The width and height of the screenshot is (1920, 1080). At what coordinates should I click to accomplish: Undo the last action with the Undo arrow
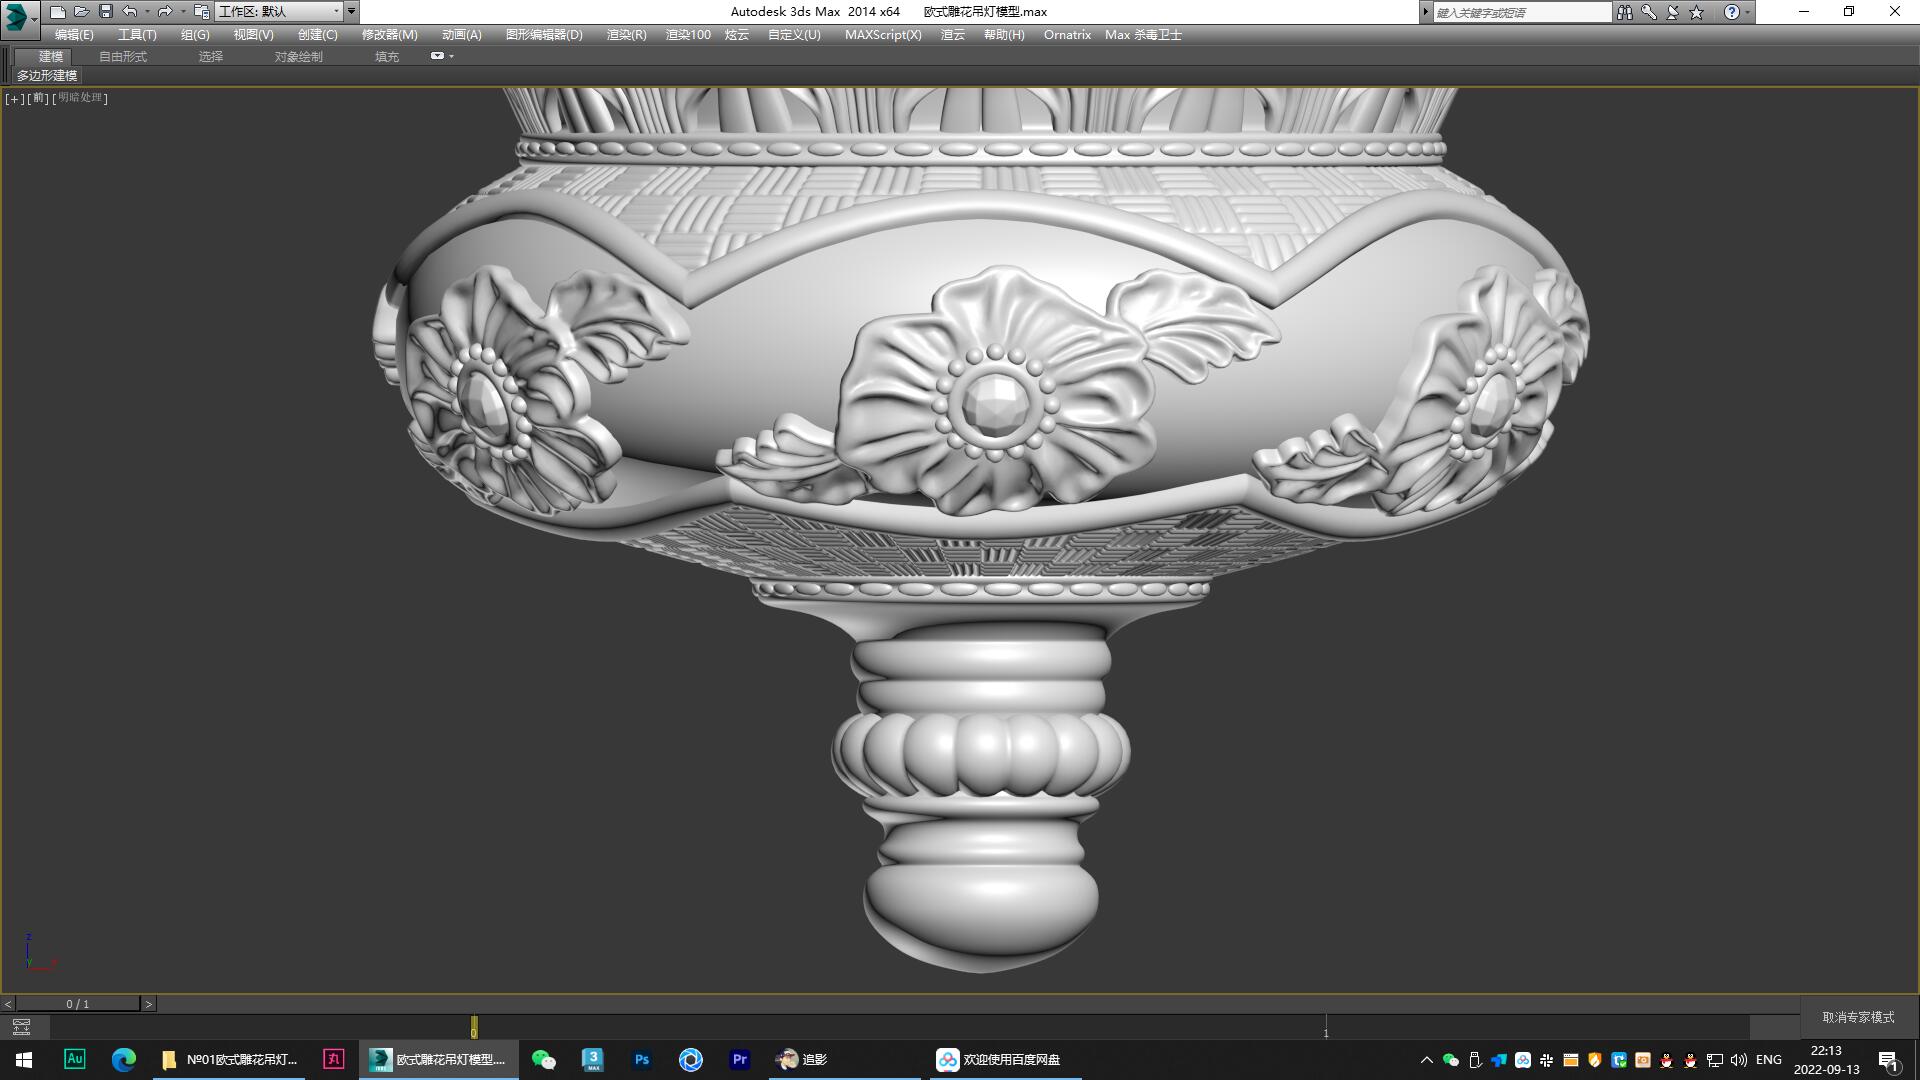click(x=129, y=12)
